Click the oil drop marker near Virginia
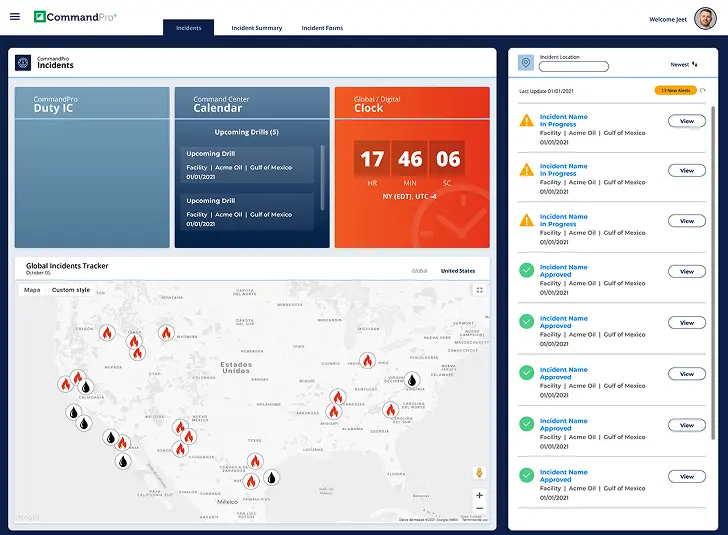This screenshot has height=535, width=728. (411, 380)
